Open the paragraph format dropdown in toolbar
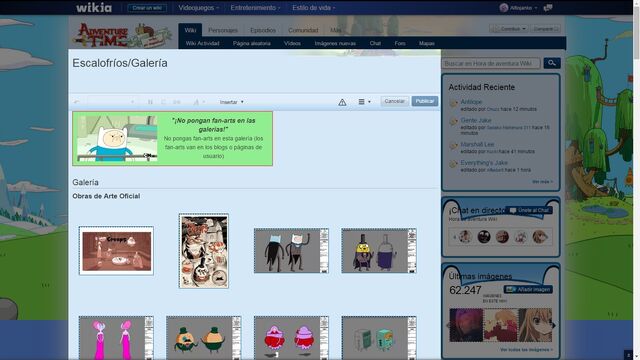 pyautogui.click(x=110, y=102)
